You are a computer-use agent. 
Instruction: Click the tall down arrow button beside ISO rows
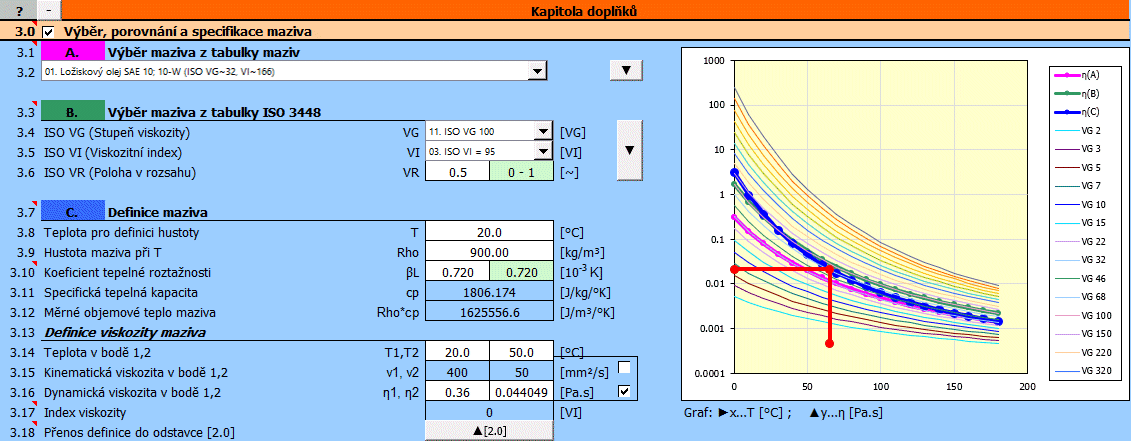(x=628, y=150)
